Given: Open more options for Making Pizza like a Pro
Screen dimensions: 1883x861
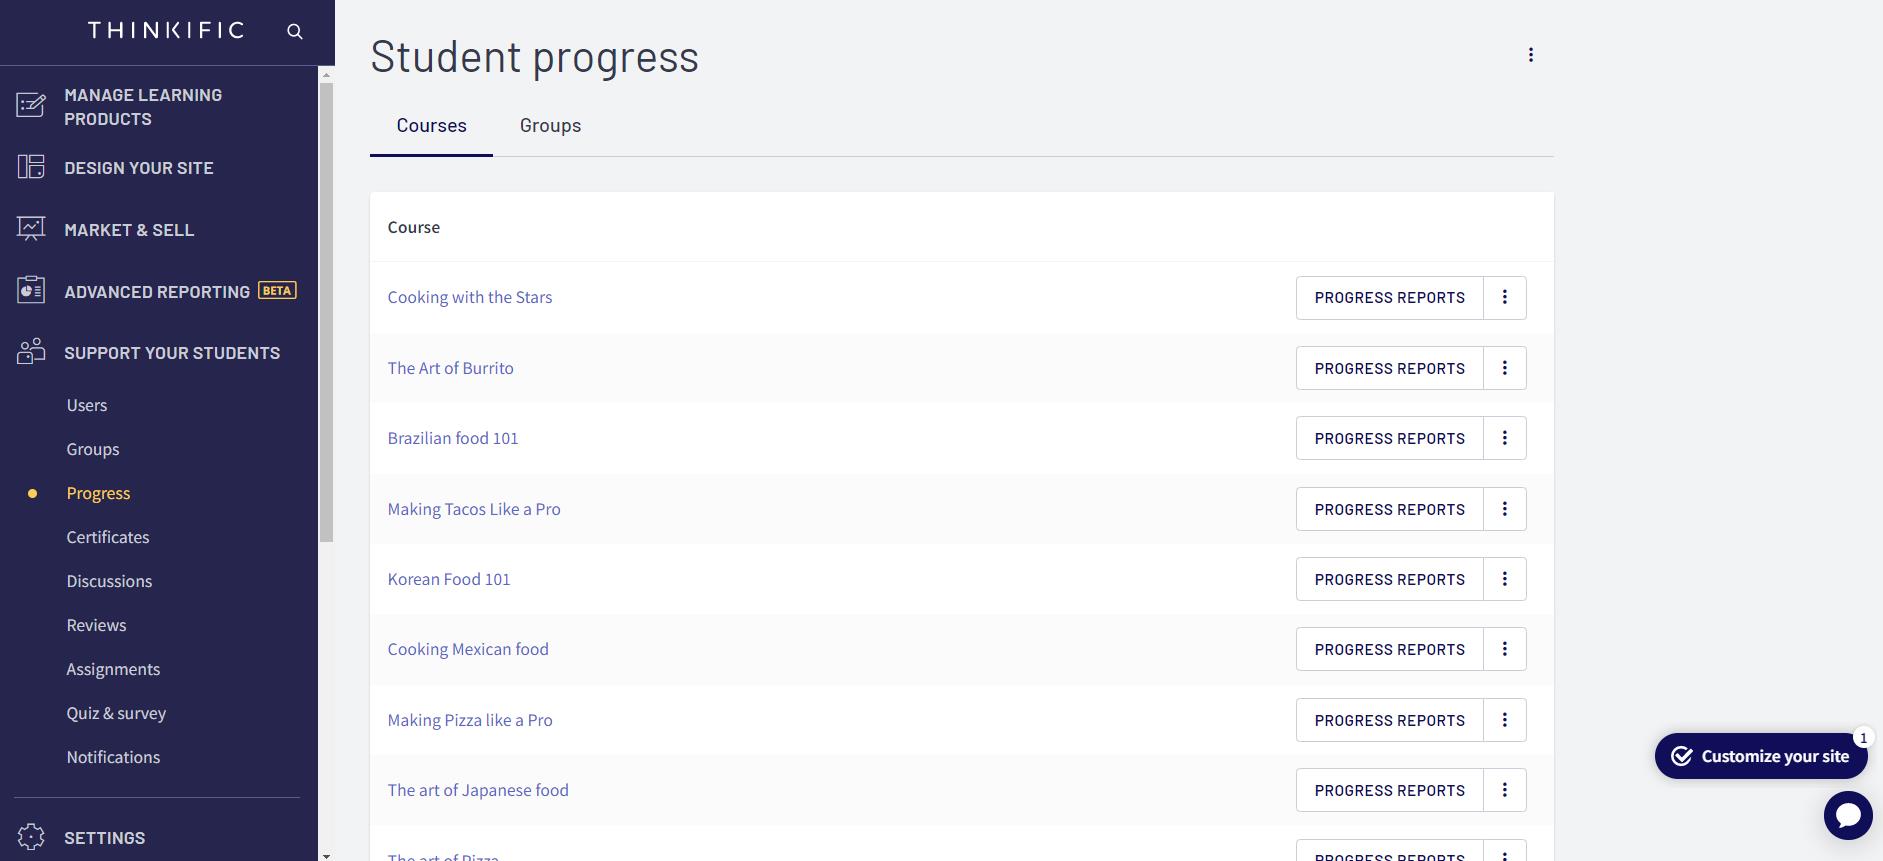Looking at the screenshot, I should tap(1504, 720).
